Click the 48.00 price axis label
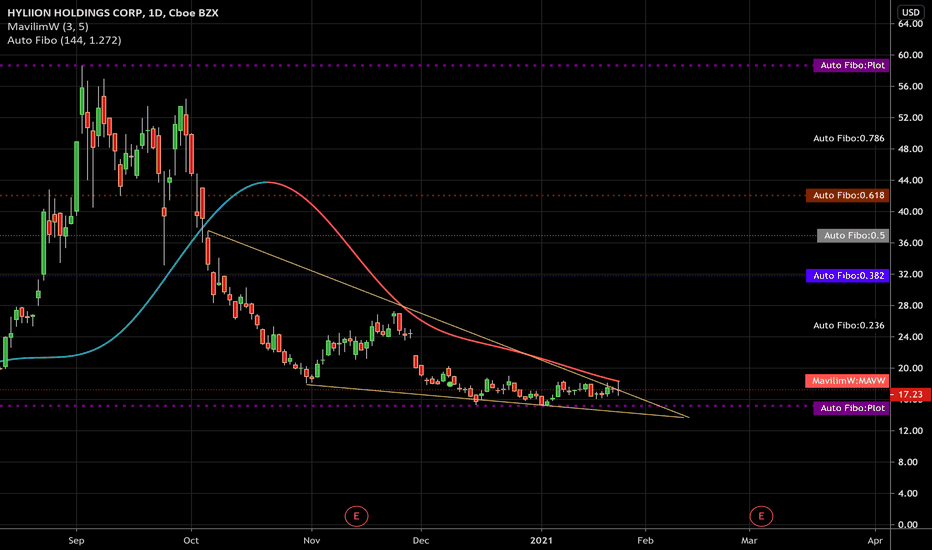932x550 pixels. click(911, 149)
